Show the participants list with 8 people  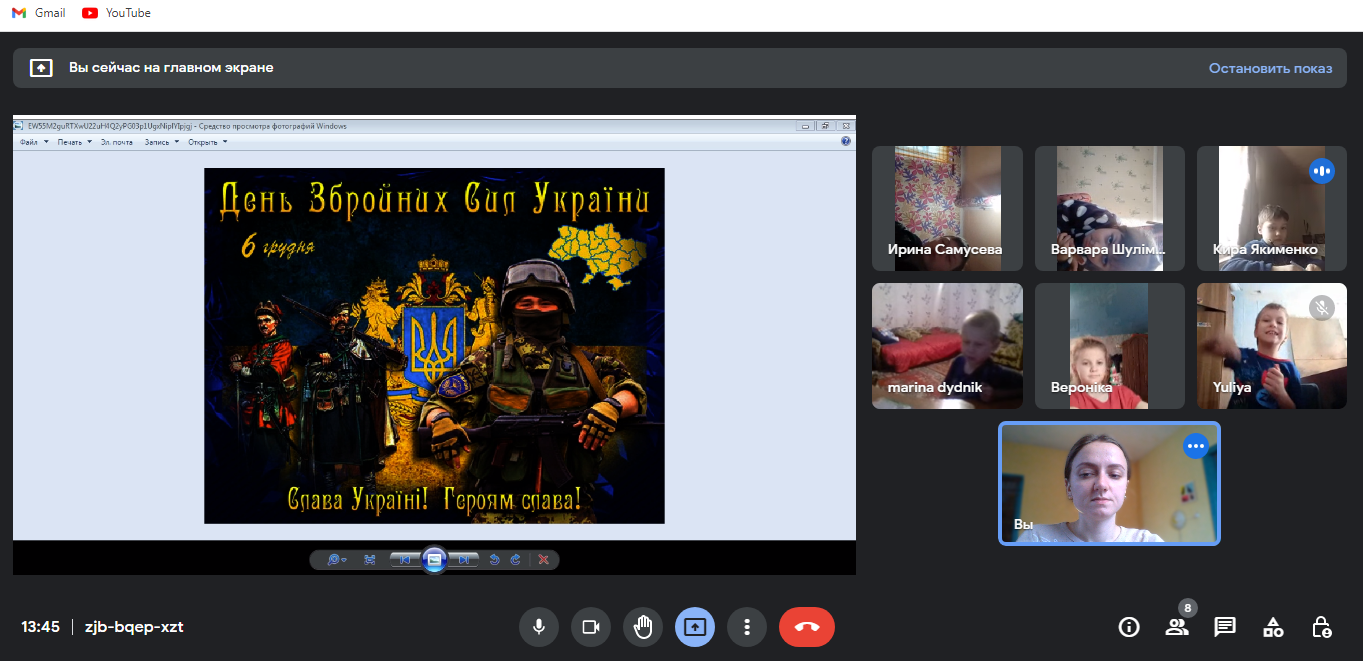pyautogui.click(x=1177, y=627)
